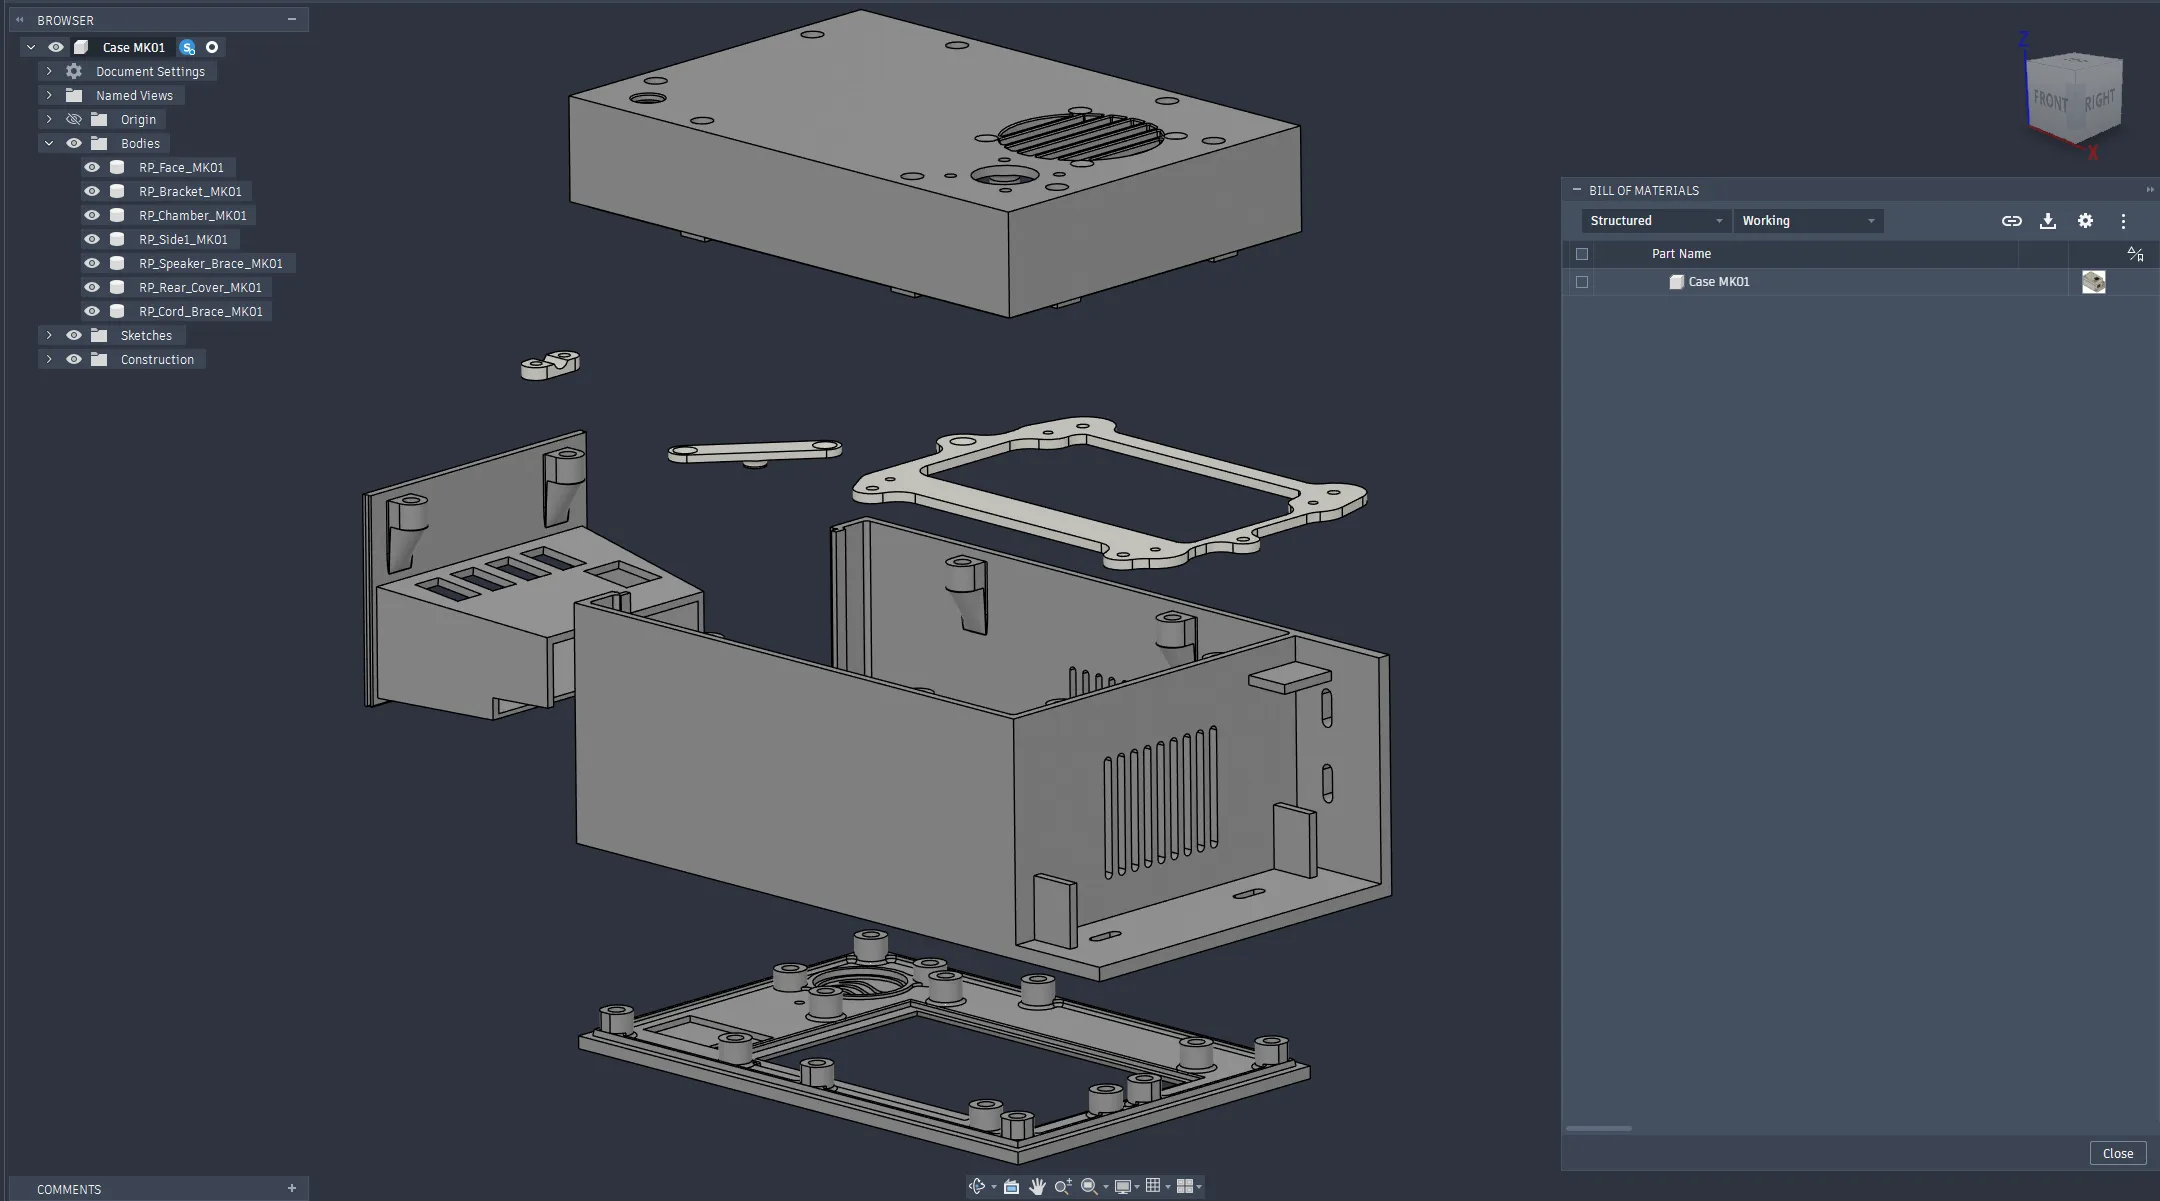
Task: Toggle visibility of RP_Rear_Cover_MK01
Action: tap(92, 287)
